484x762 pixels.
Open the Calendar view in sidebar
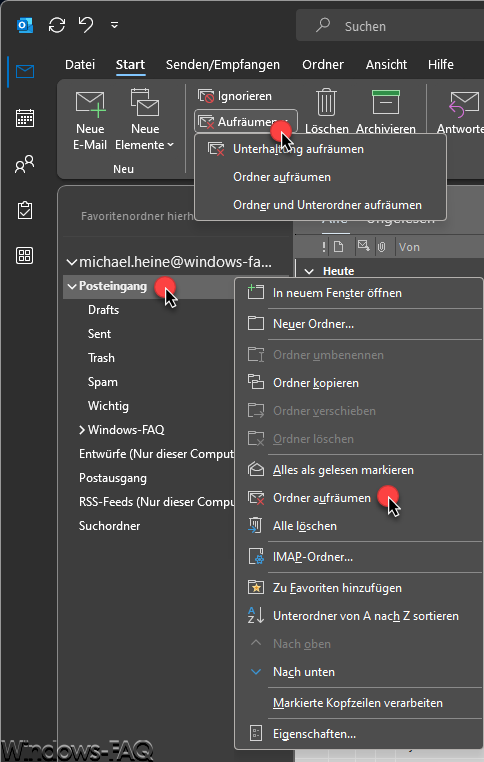pos(25,118)
